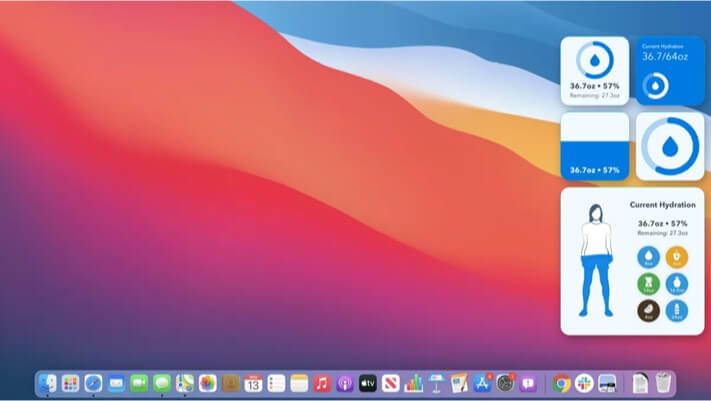Open the Trash in the Dock
711x401 pixels.
(663, 383)
